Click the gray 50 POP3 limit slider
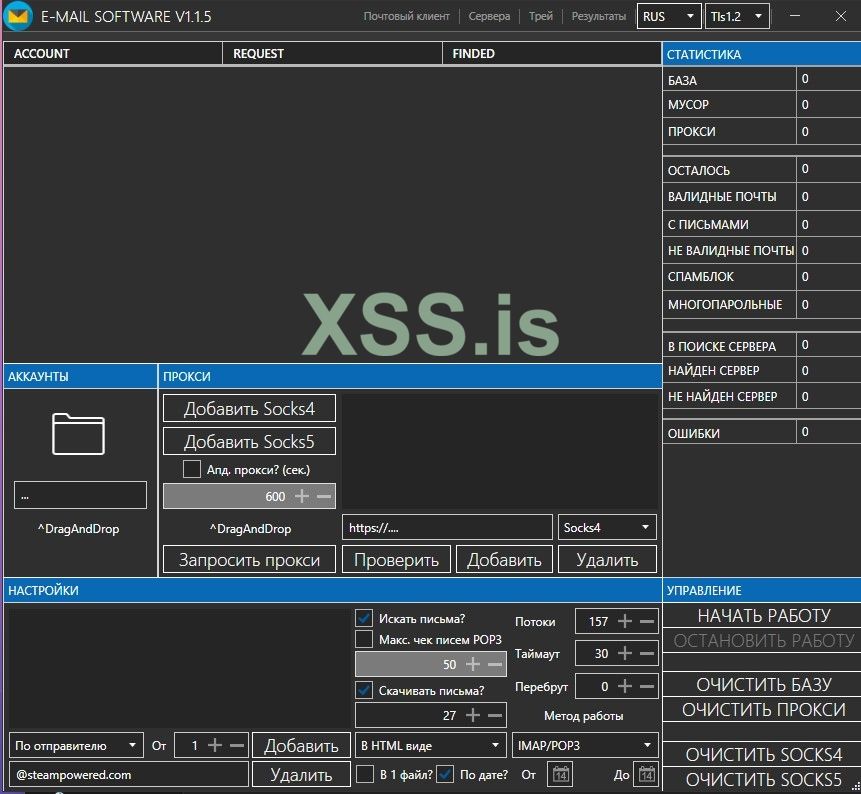This screenshot has width=861, height=794. [430, 663]
